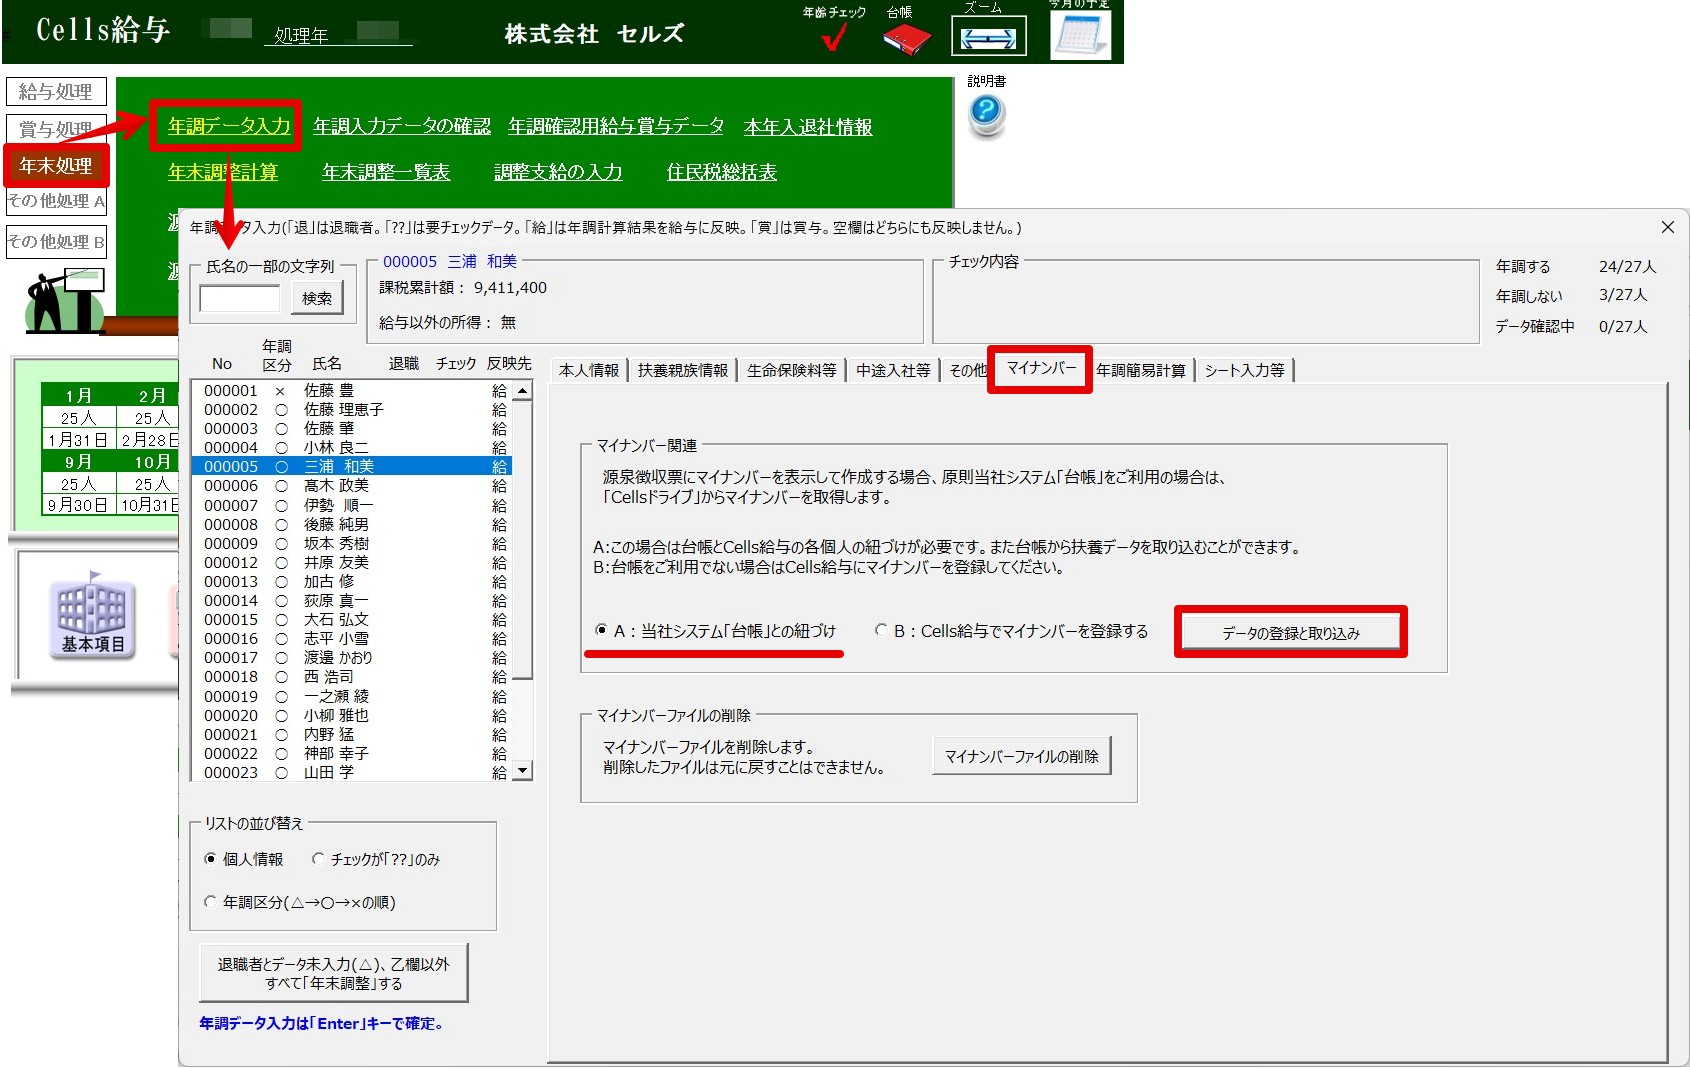1690x1068 pixels.
Task: Select option B Cells給与でマイナンバーを登録する
Action: pyautogui.click(x=881, y=630)
